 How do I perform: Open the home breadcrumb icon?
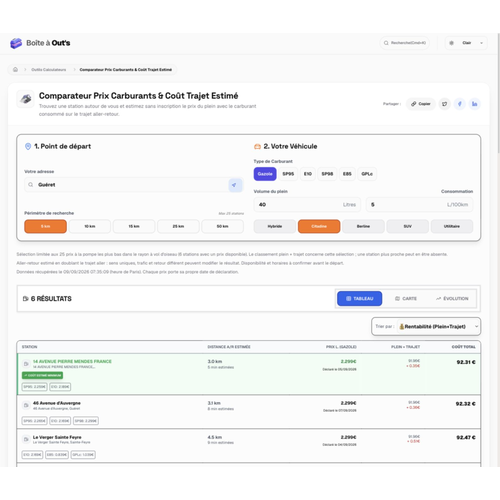coord(15,69)
